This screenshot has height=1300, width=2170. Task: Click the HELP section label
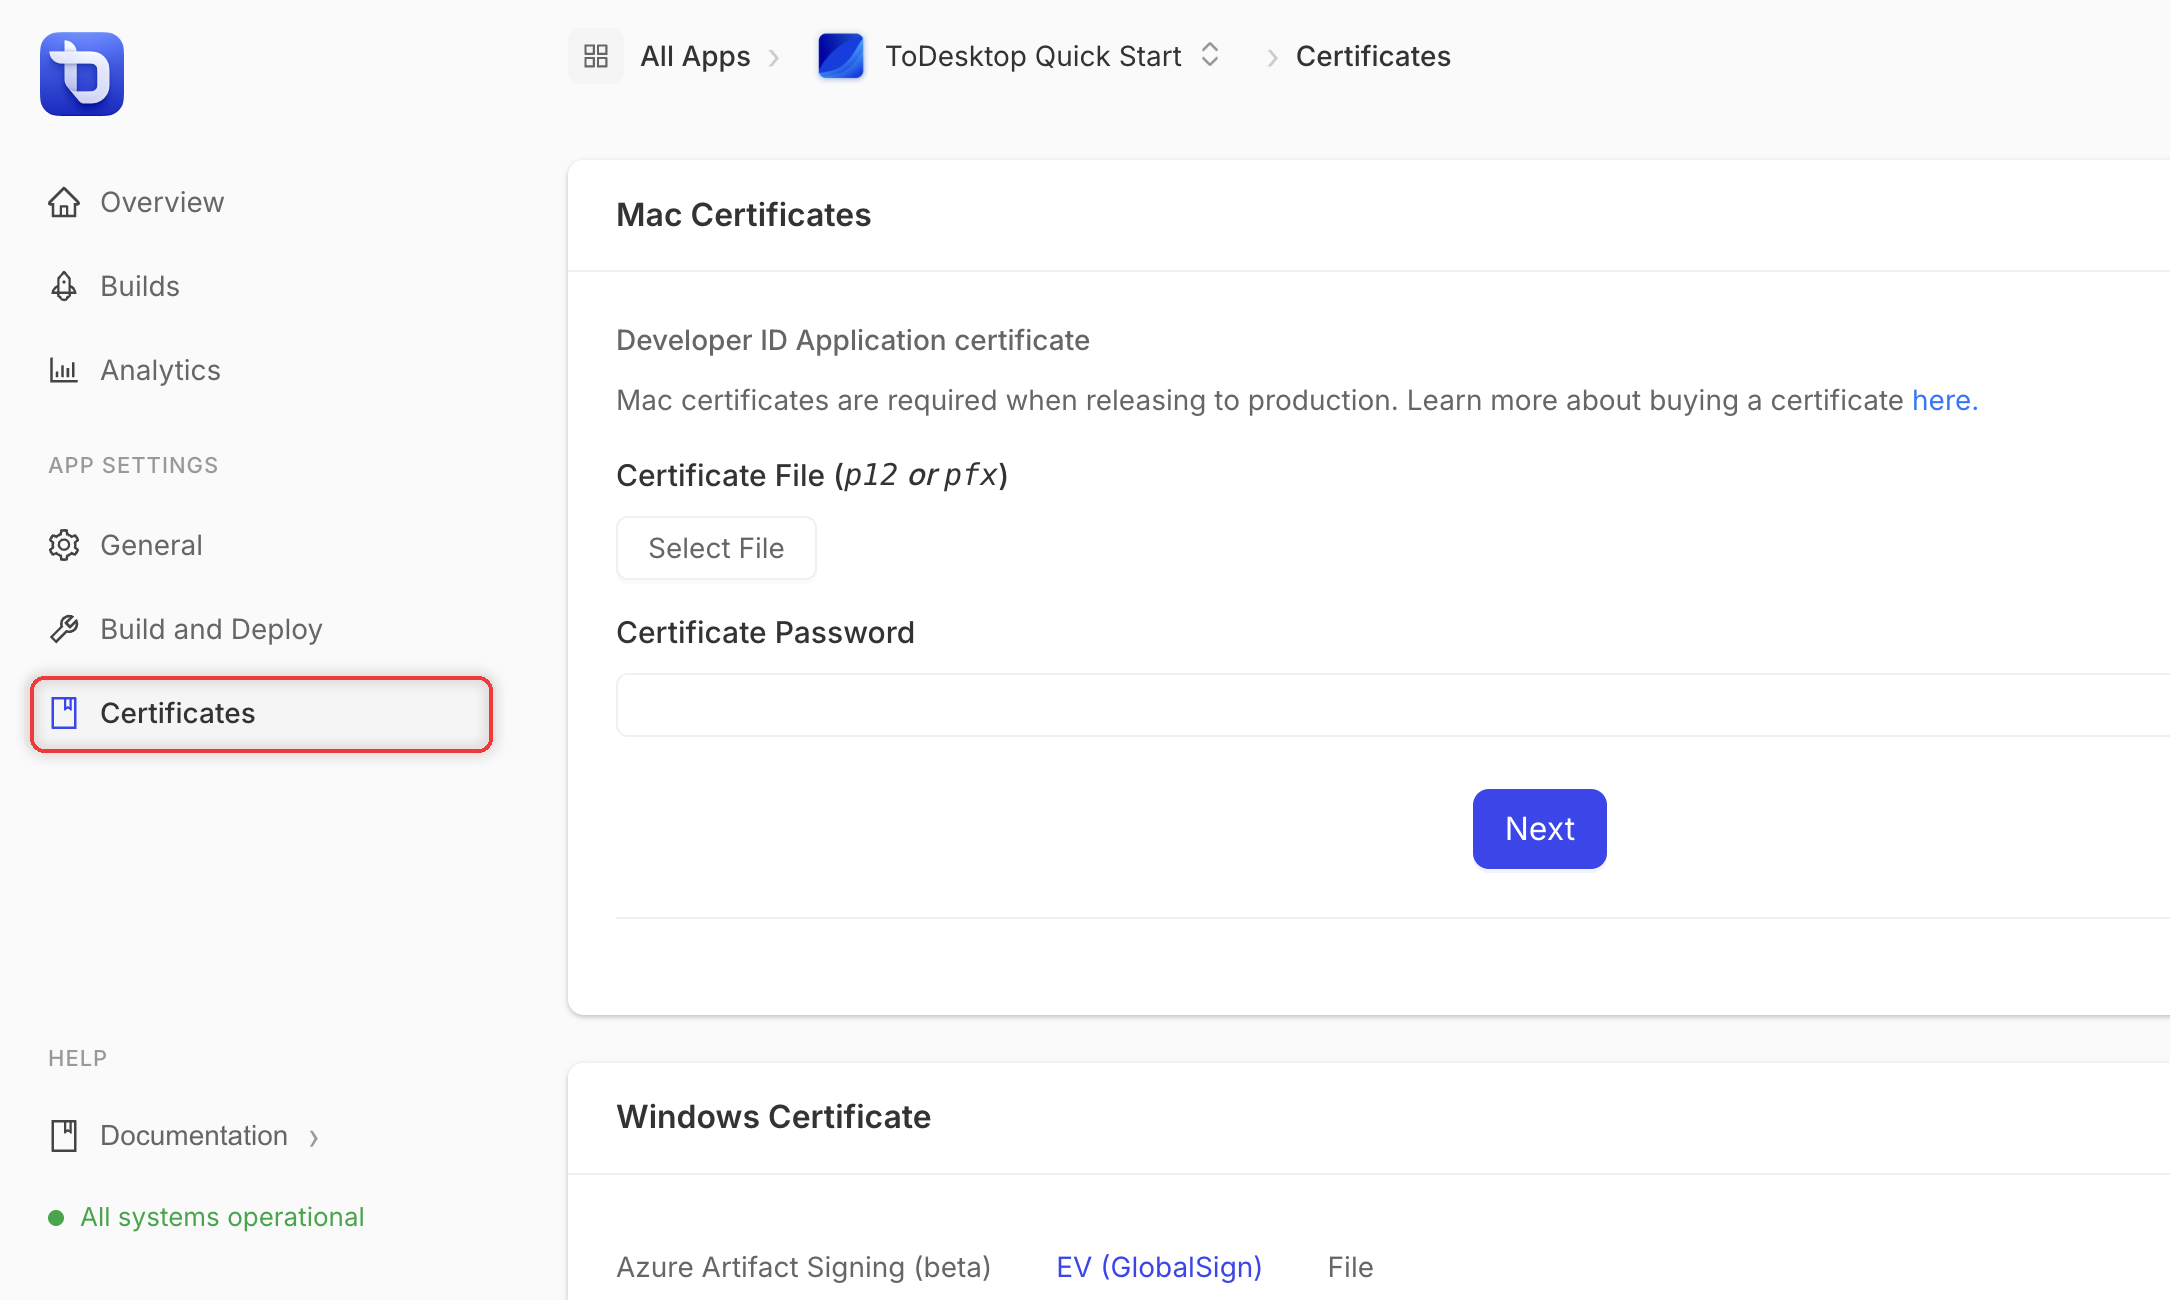click(77, 1058)
